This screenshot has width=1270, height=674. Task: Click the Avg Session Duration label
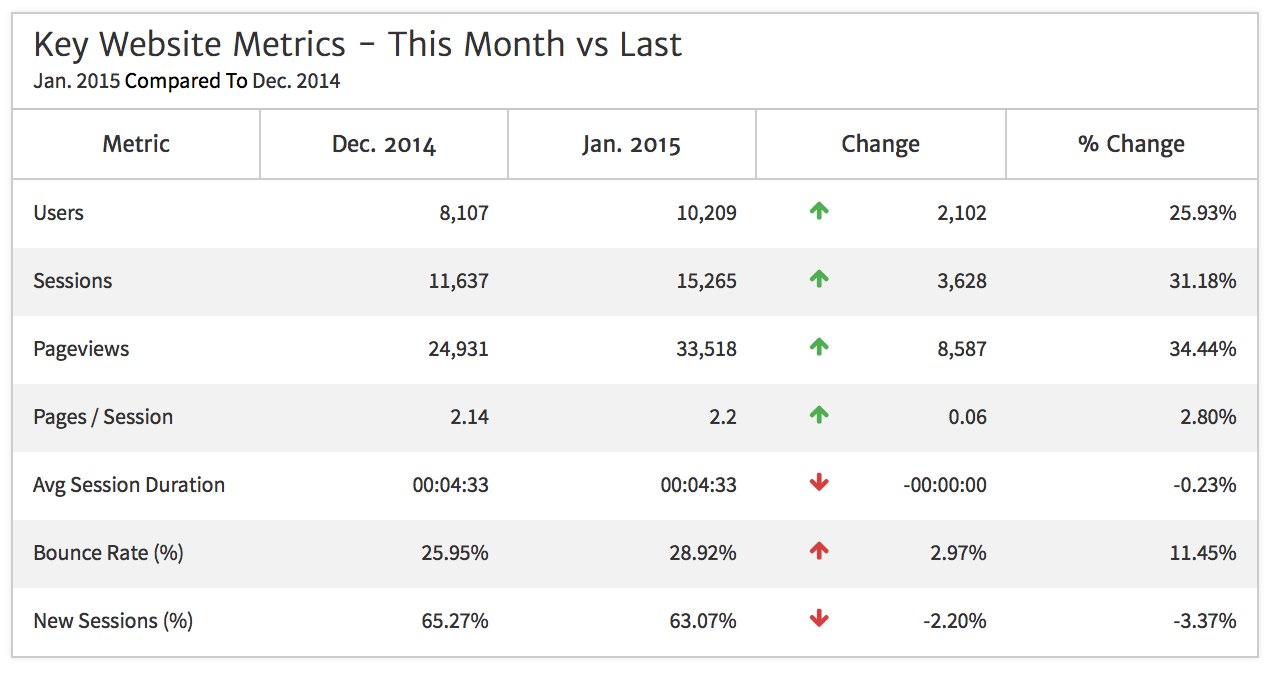[129, 485]
